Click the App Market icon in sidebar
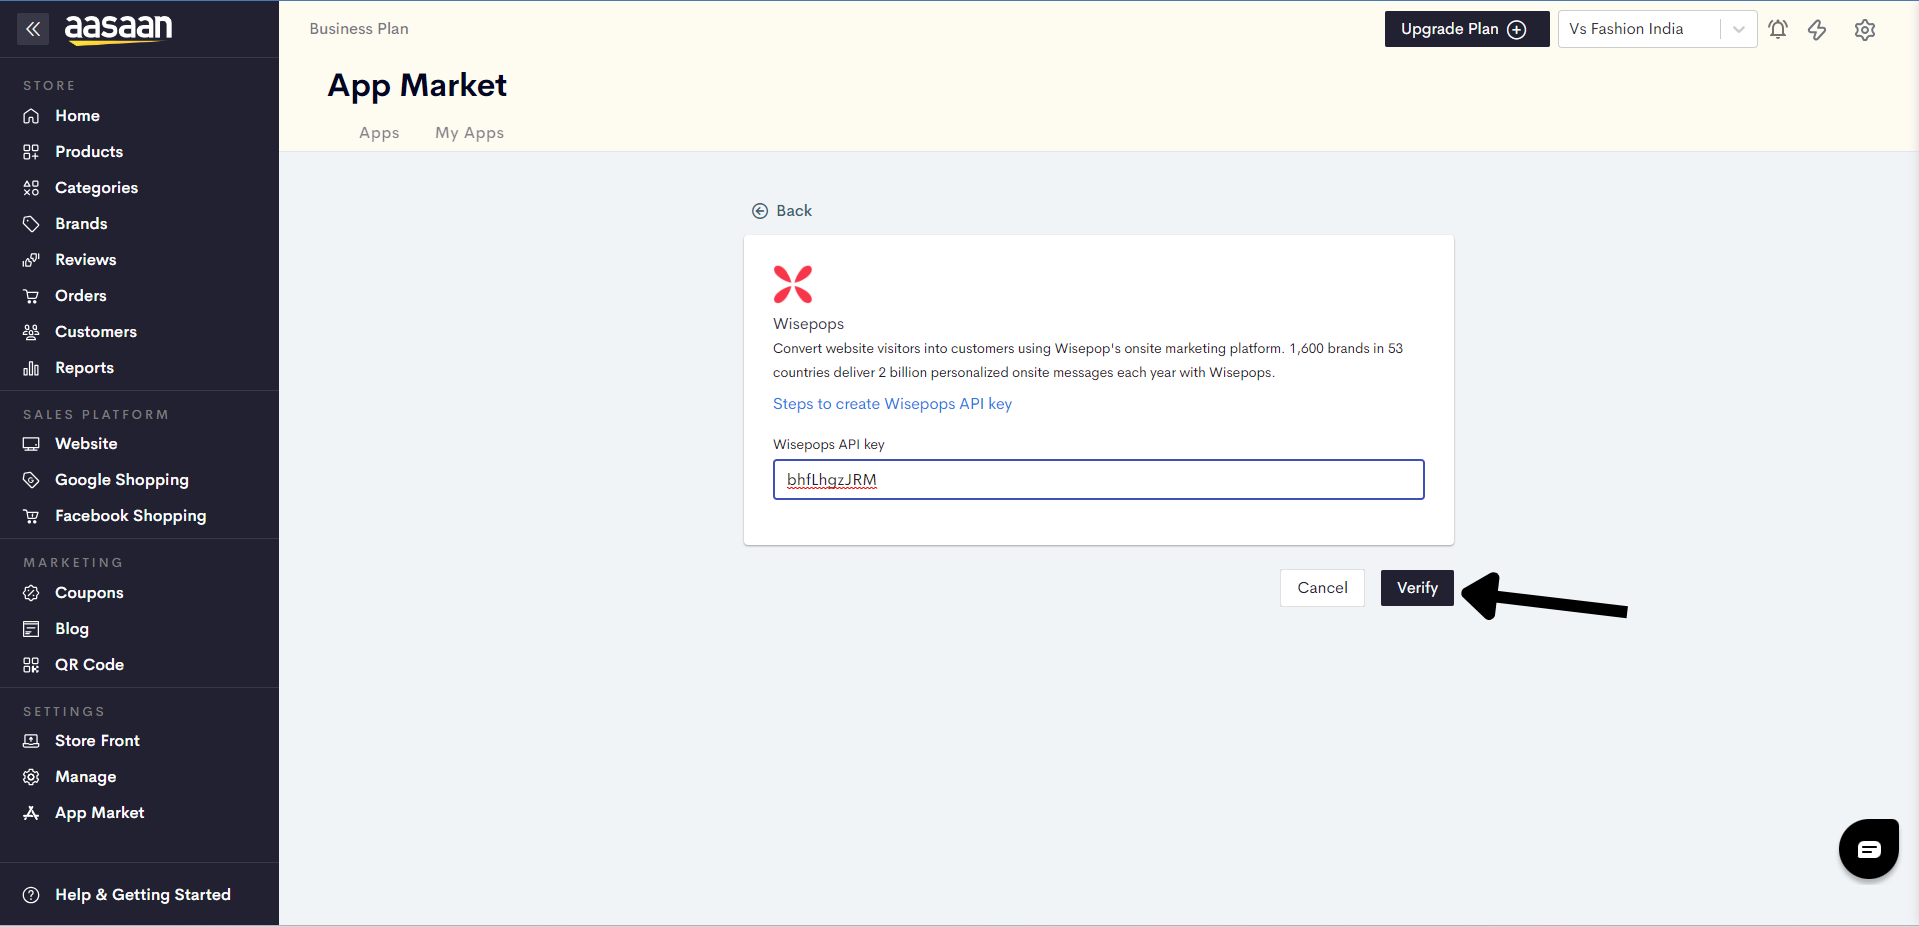 [x=31, y=813]
